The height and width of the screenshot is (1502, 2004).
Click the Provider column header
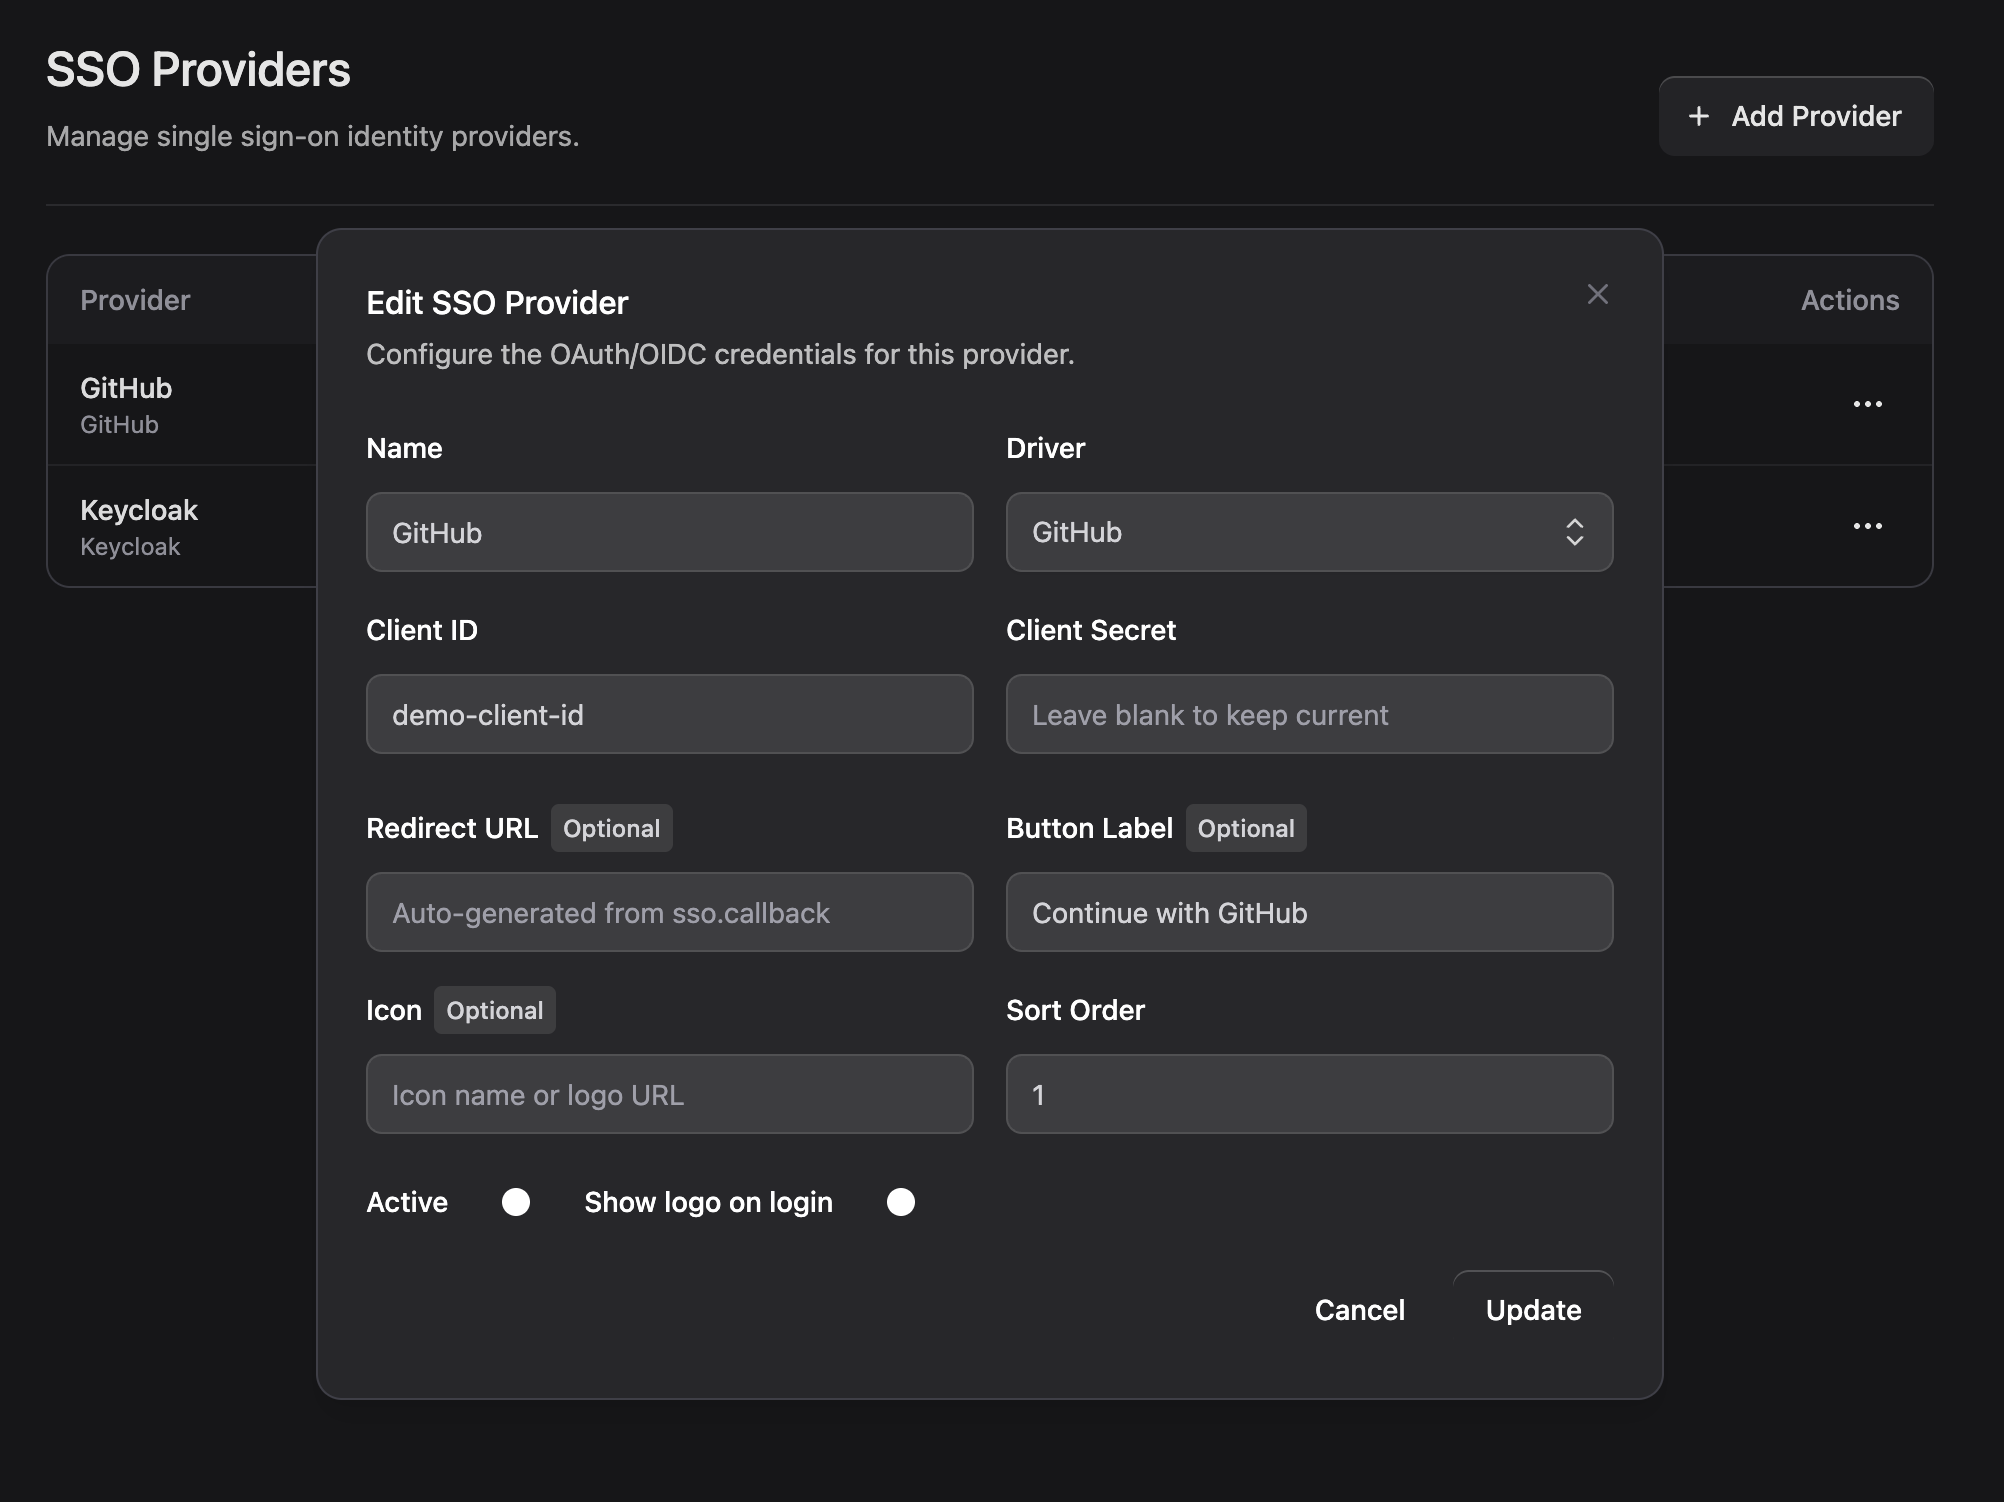135,300
